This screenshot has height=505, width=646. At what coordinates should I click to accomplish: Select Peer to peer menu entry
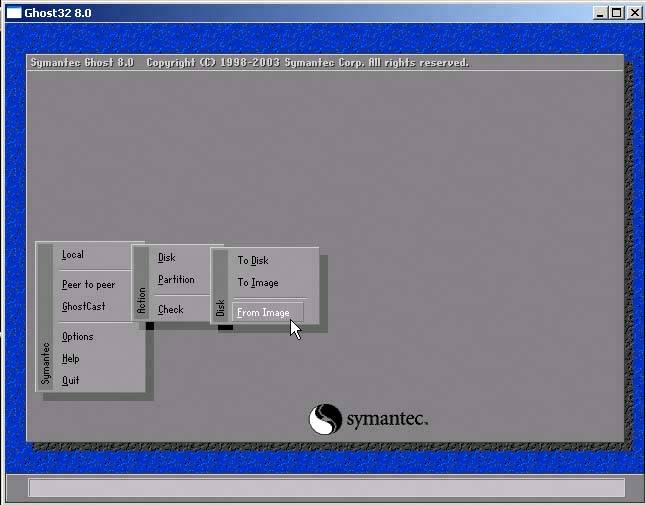[x=88, y=285]
